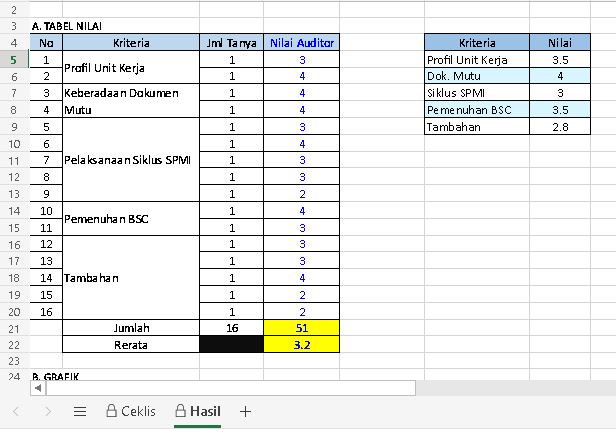Select the yellow Jumlah total cell 51

(x=302, y=328)
